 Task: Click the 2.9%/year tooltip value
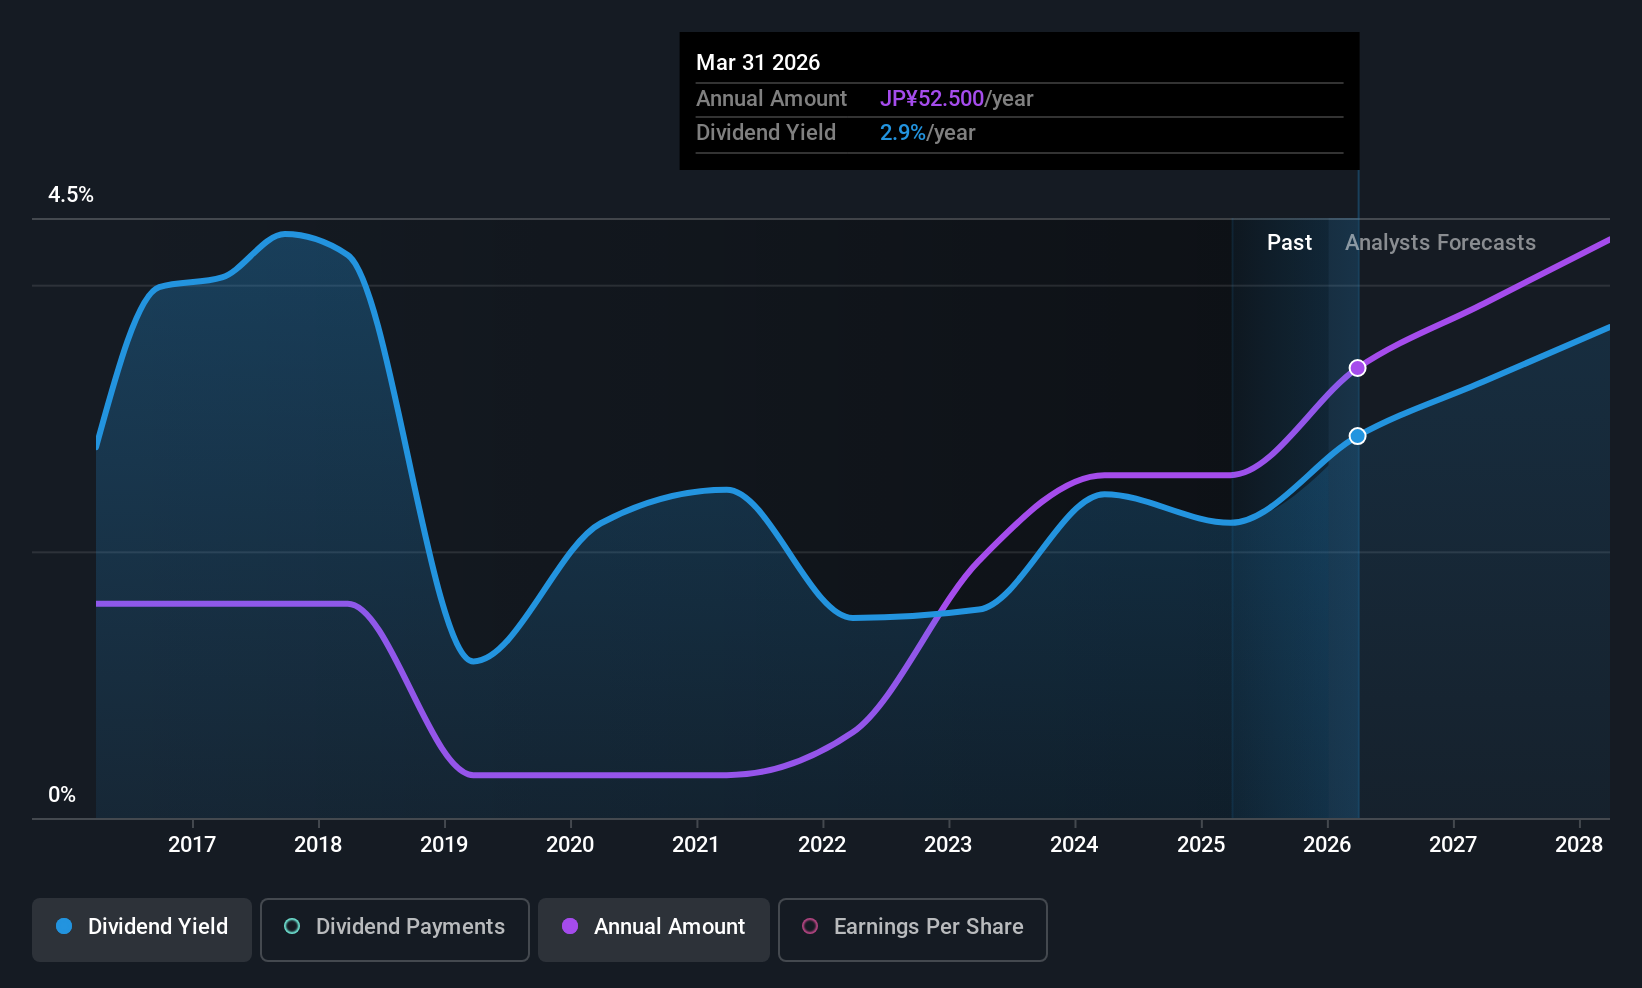pos(927,133)
